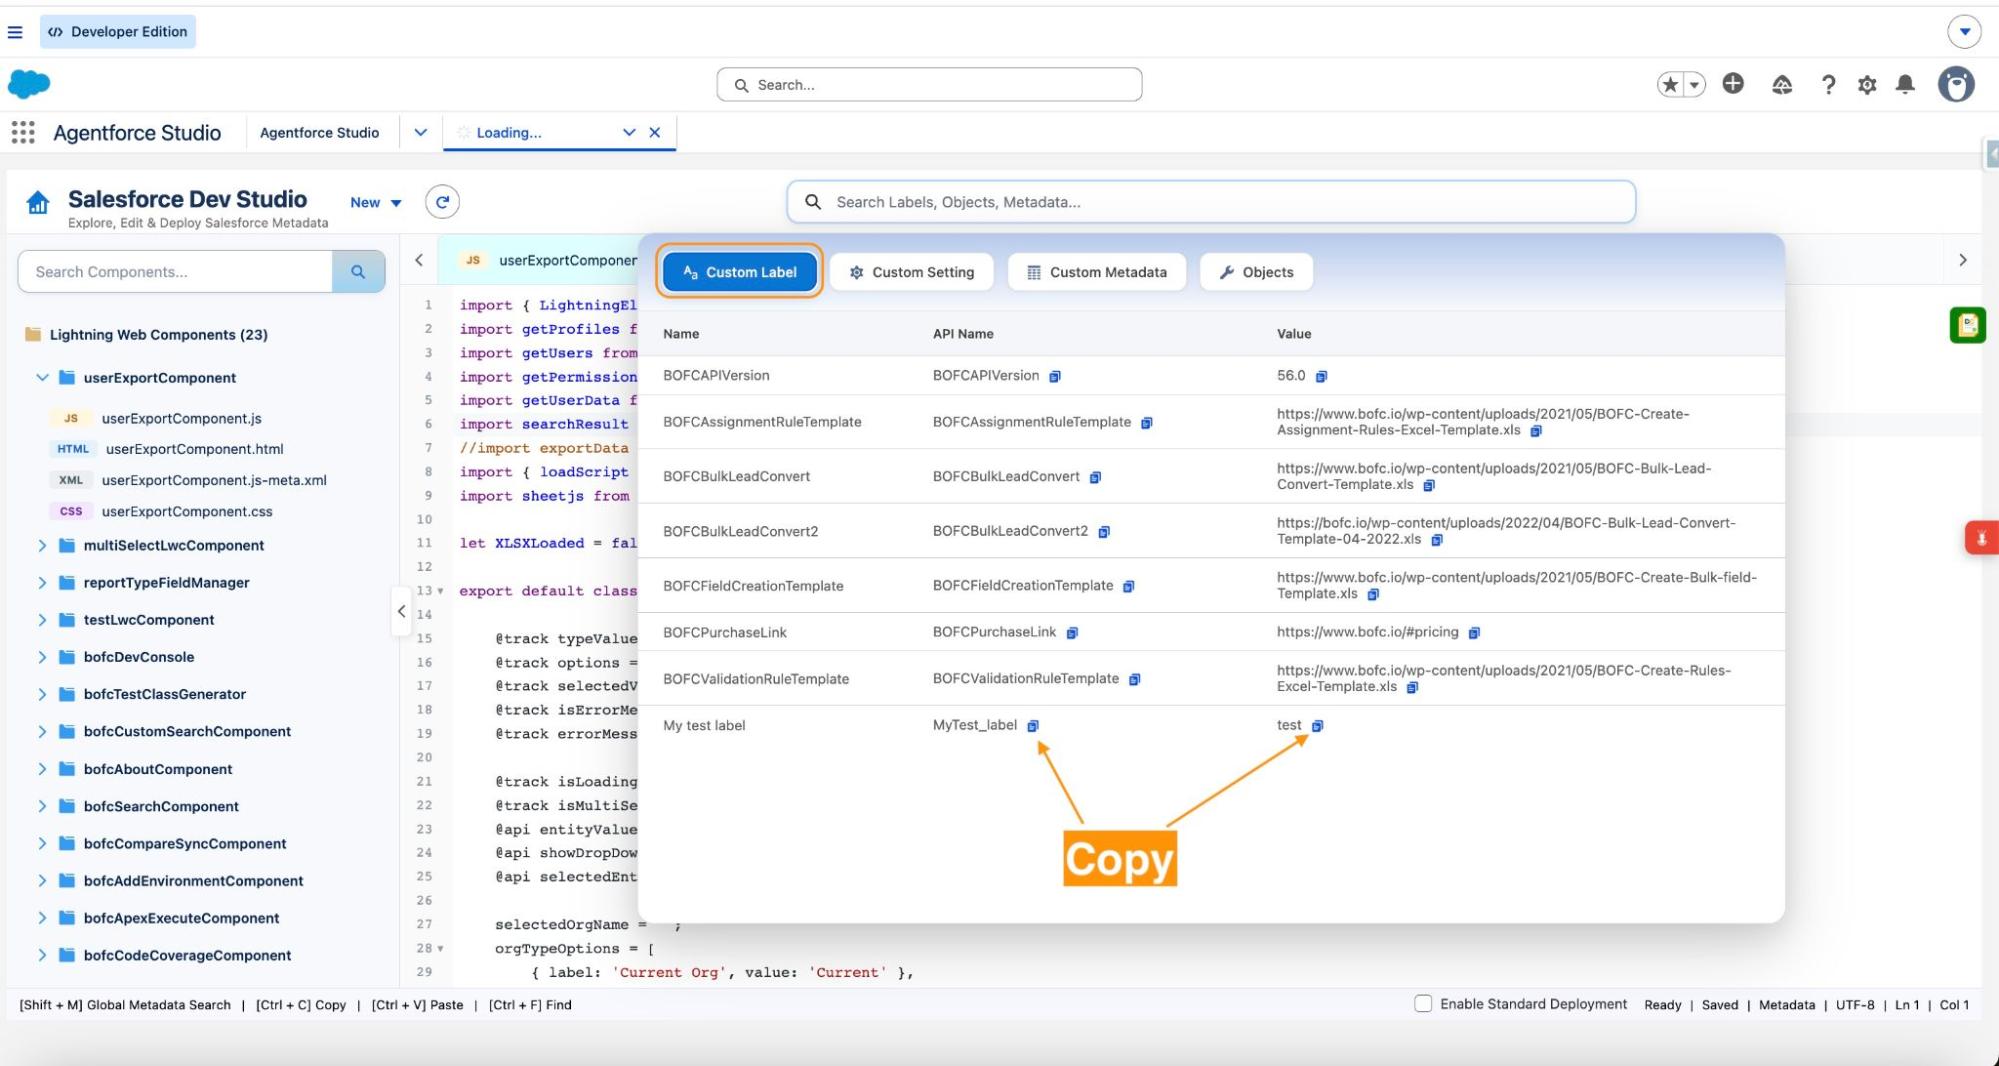Collapse the sidebar with the splitter arrow
Image resolution: width=1999 pixels, height=1066 pixels.
[x=401, y=611]
